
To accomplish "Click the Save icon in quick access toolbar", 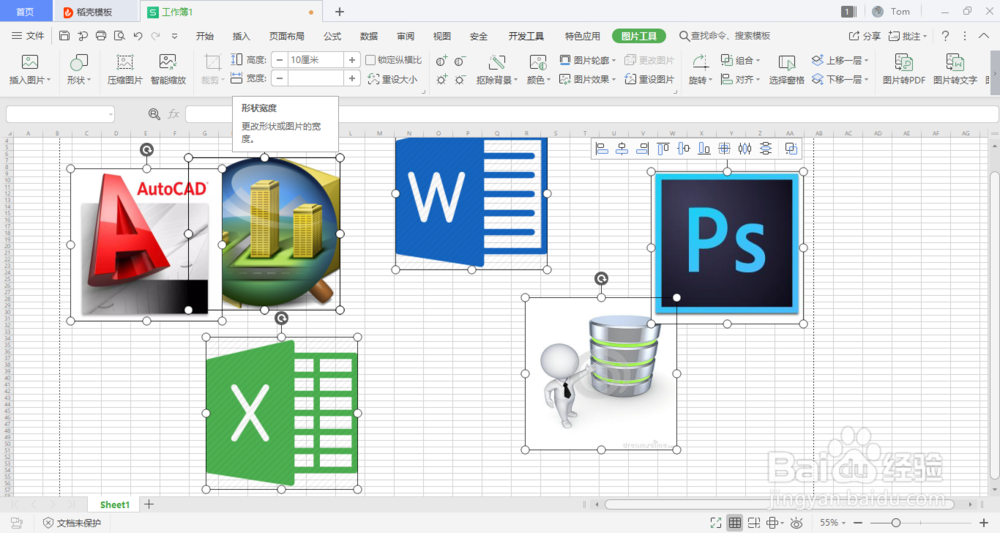I will [64, 36].
